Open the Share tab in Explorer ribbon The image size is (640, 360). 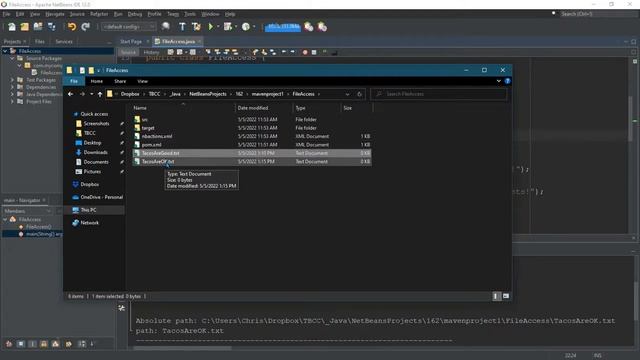click(x=120, y=81)
